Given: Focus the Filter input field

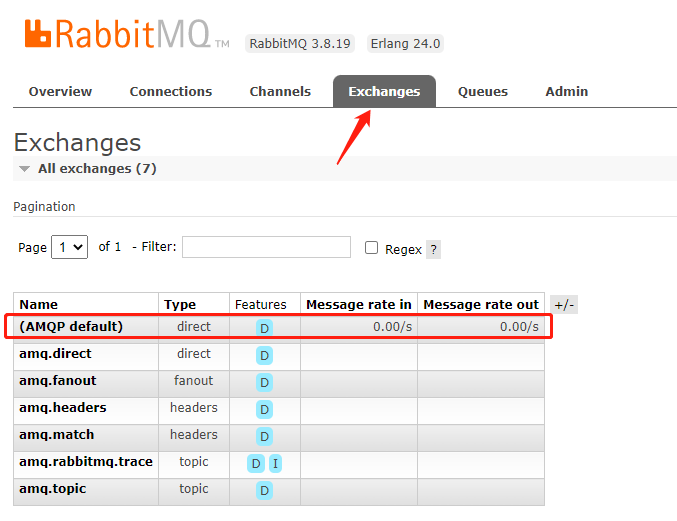Looking at the screenshot, I should 266,247.
